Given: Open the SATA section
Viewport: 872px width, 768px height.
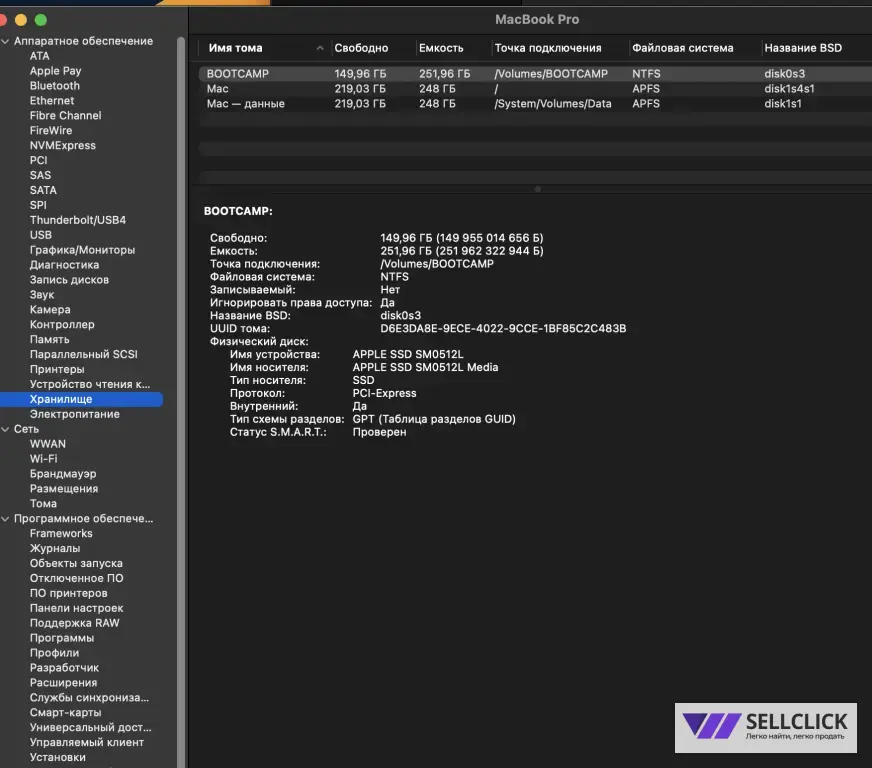Looking at the screenshot, I should tap(43, 190).
